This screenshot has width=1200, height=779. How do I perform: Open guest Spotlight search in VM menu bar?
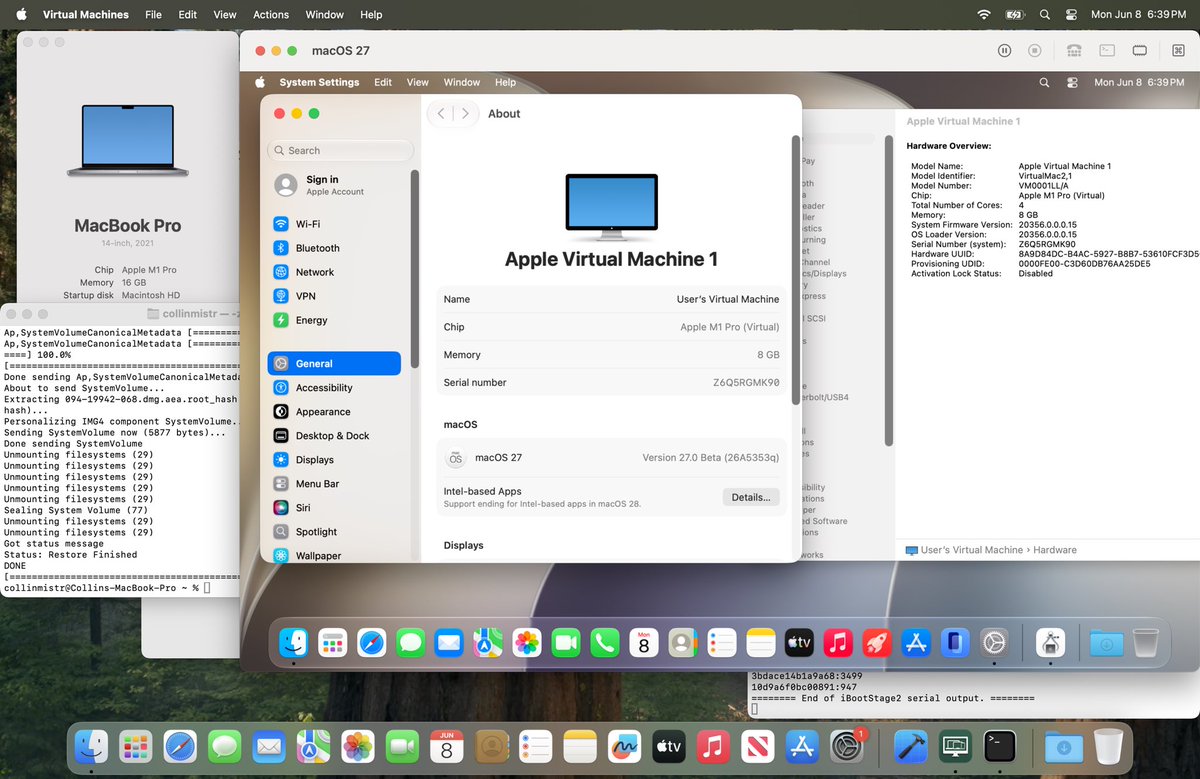[1044, 83]
